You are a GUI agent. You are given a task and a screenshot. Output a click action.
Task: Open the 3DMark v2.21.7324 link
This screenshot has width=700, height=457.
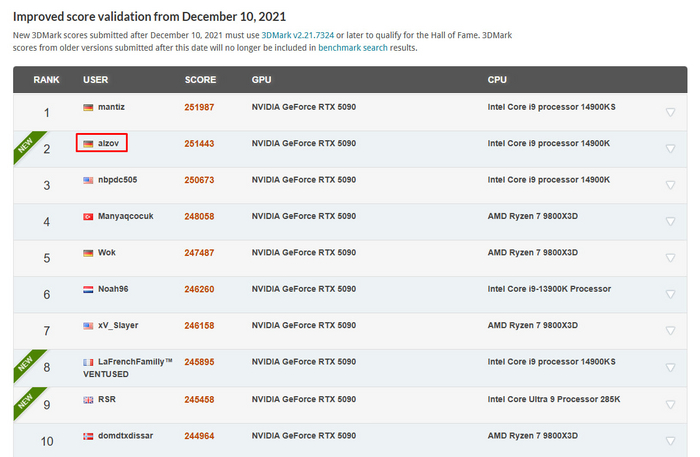pos(297,35)
